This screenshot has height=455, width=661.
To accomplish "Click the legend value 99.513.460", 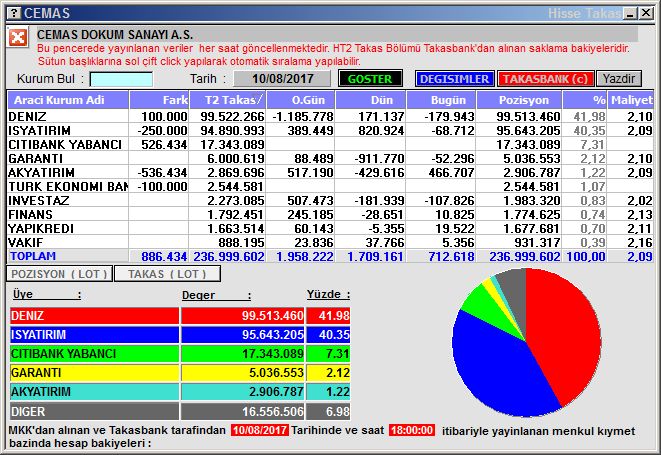I will (272, 315).
